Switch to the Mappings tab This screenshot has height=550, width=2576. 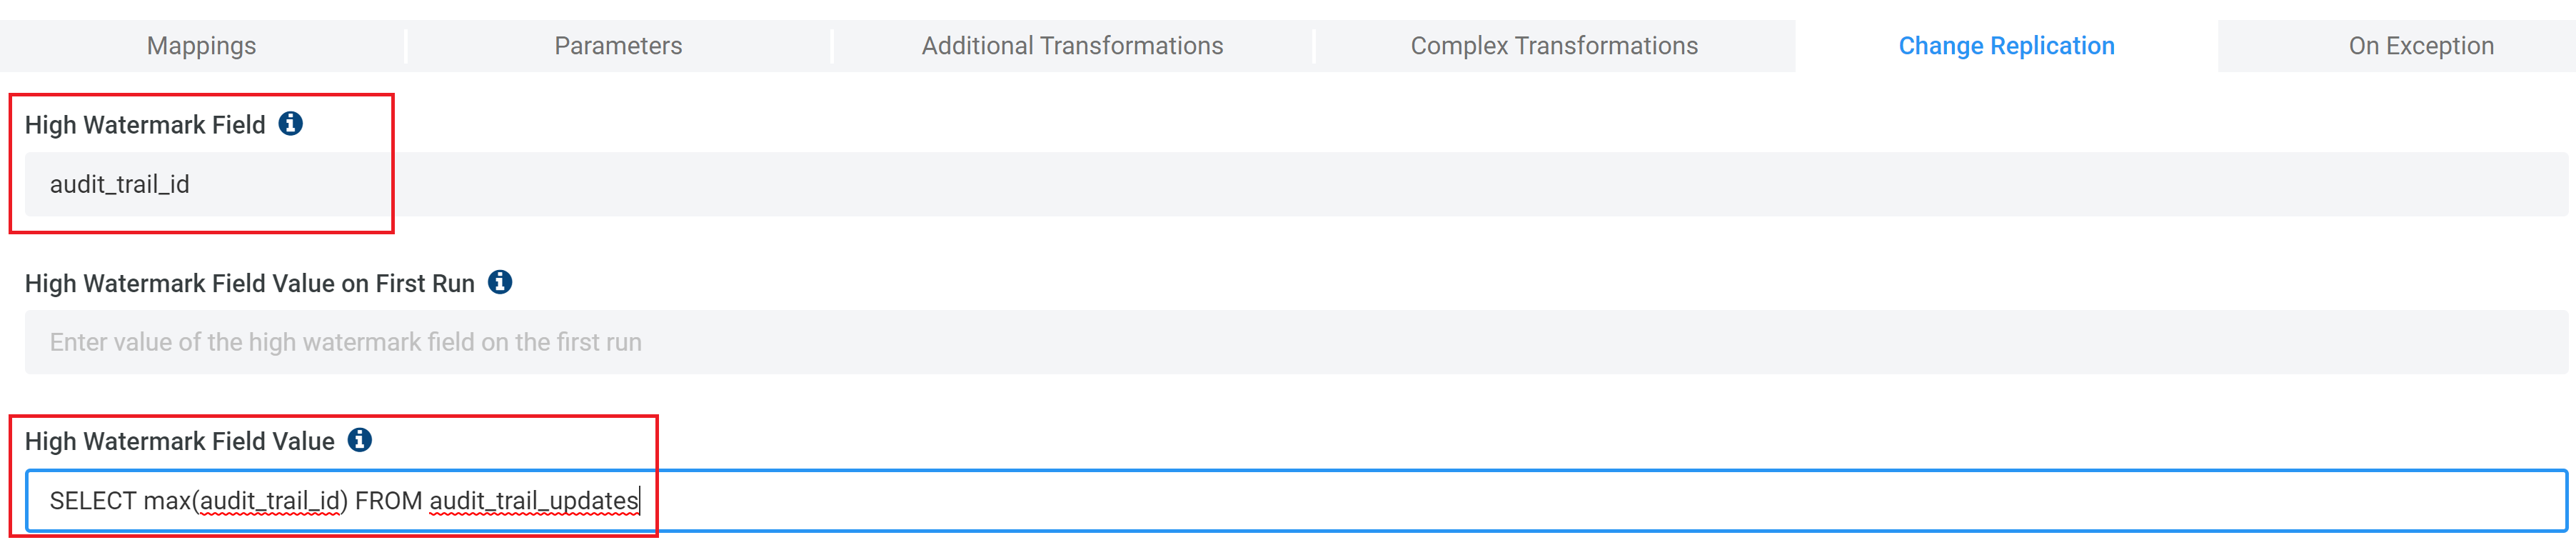[201, 46]
